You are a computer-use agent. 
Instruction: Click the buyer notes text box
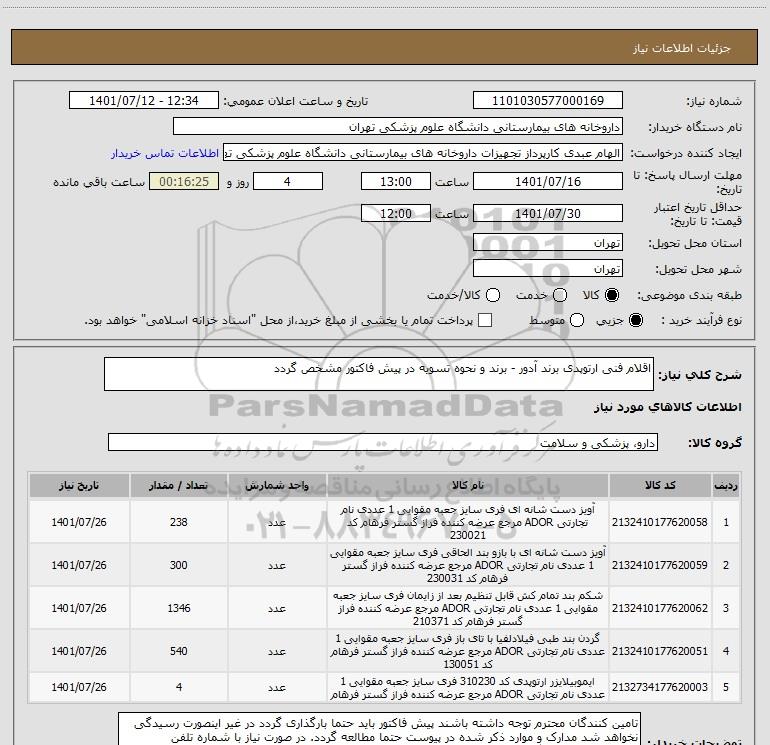pyautogui.click(x=379, y=729)
